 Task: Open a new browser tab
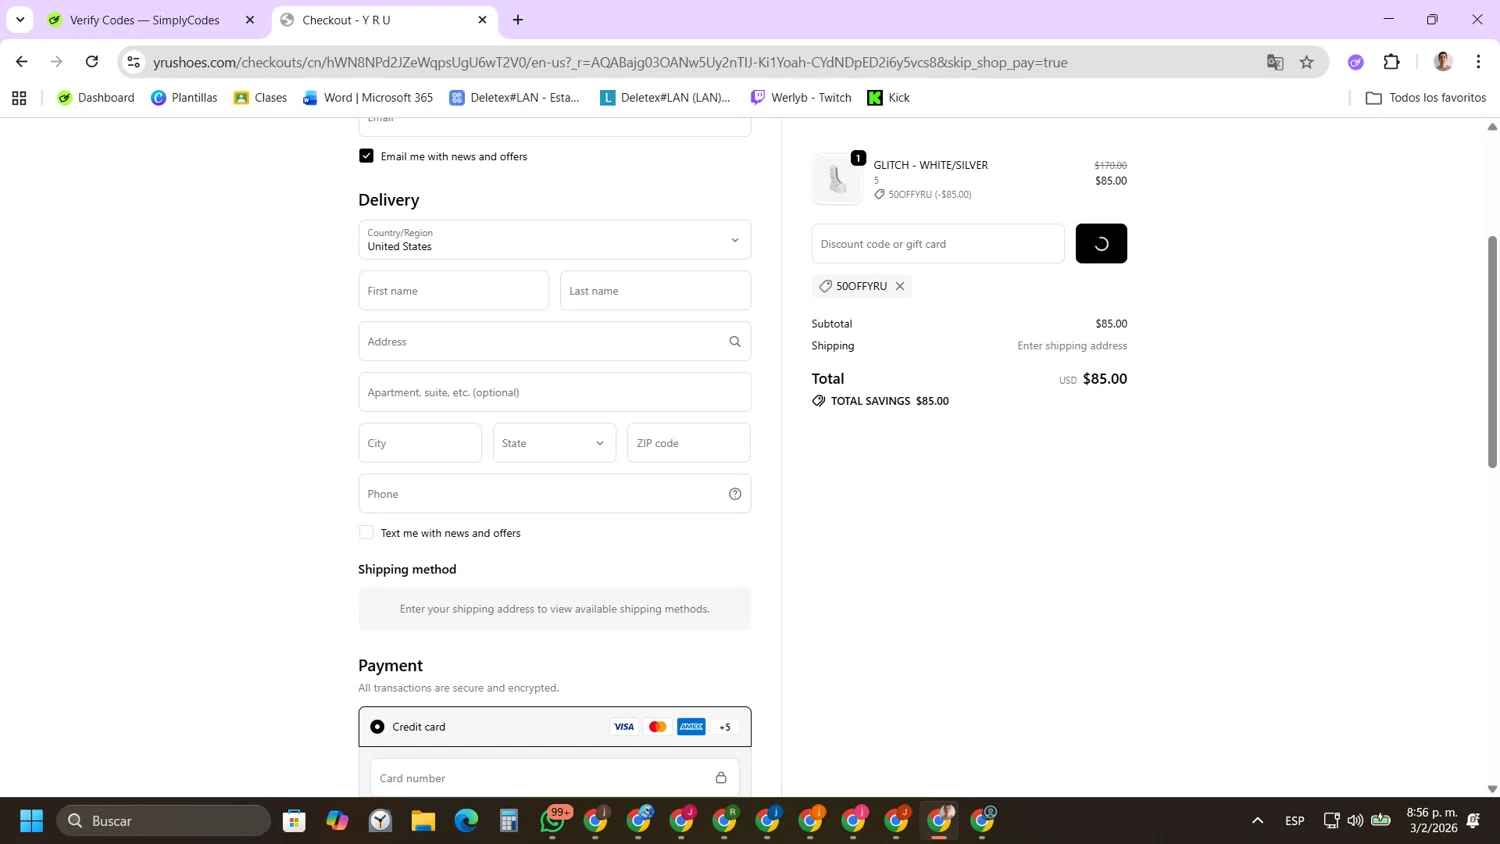(518, 20)
